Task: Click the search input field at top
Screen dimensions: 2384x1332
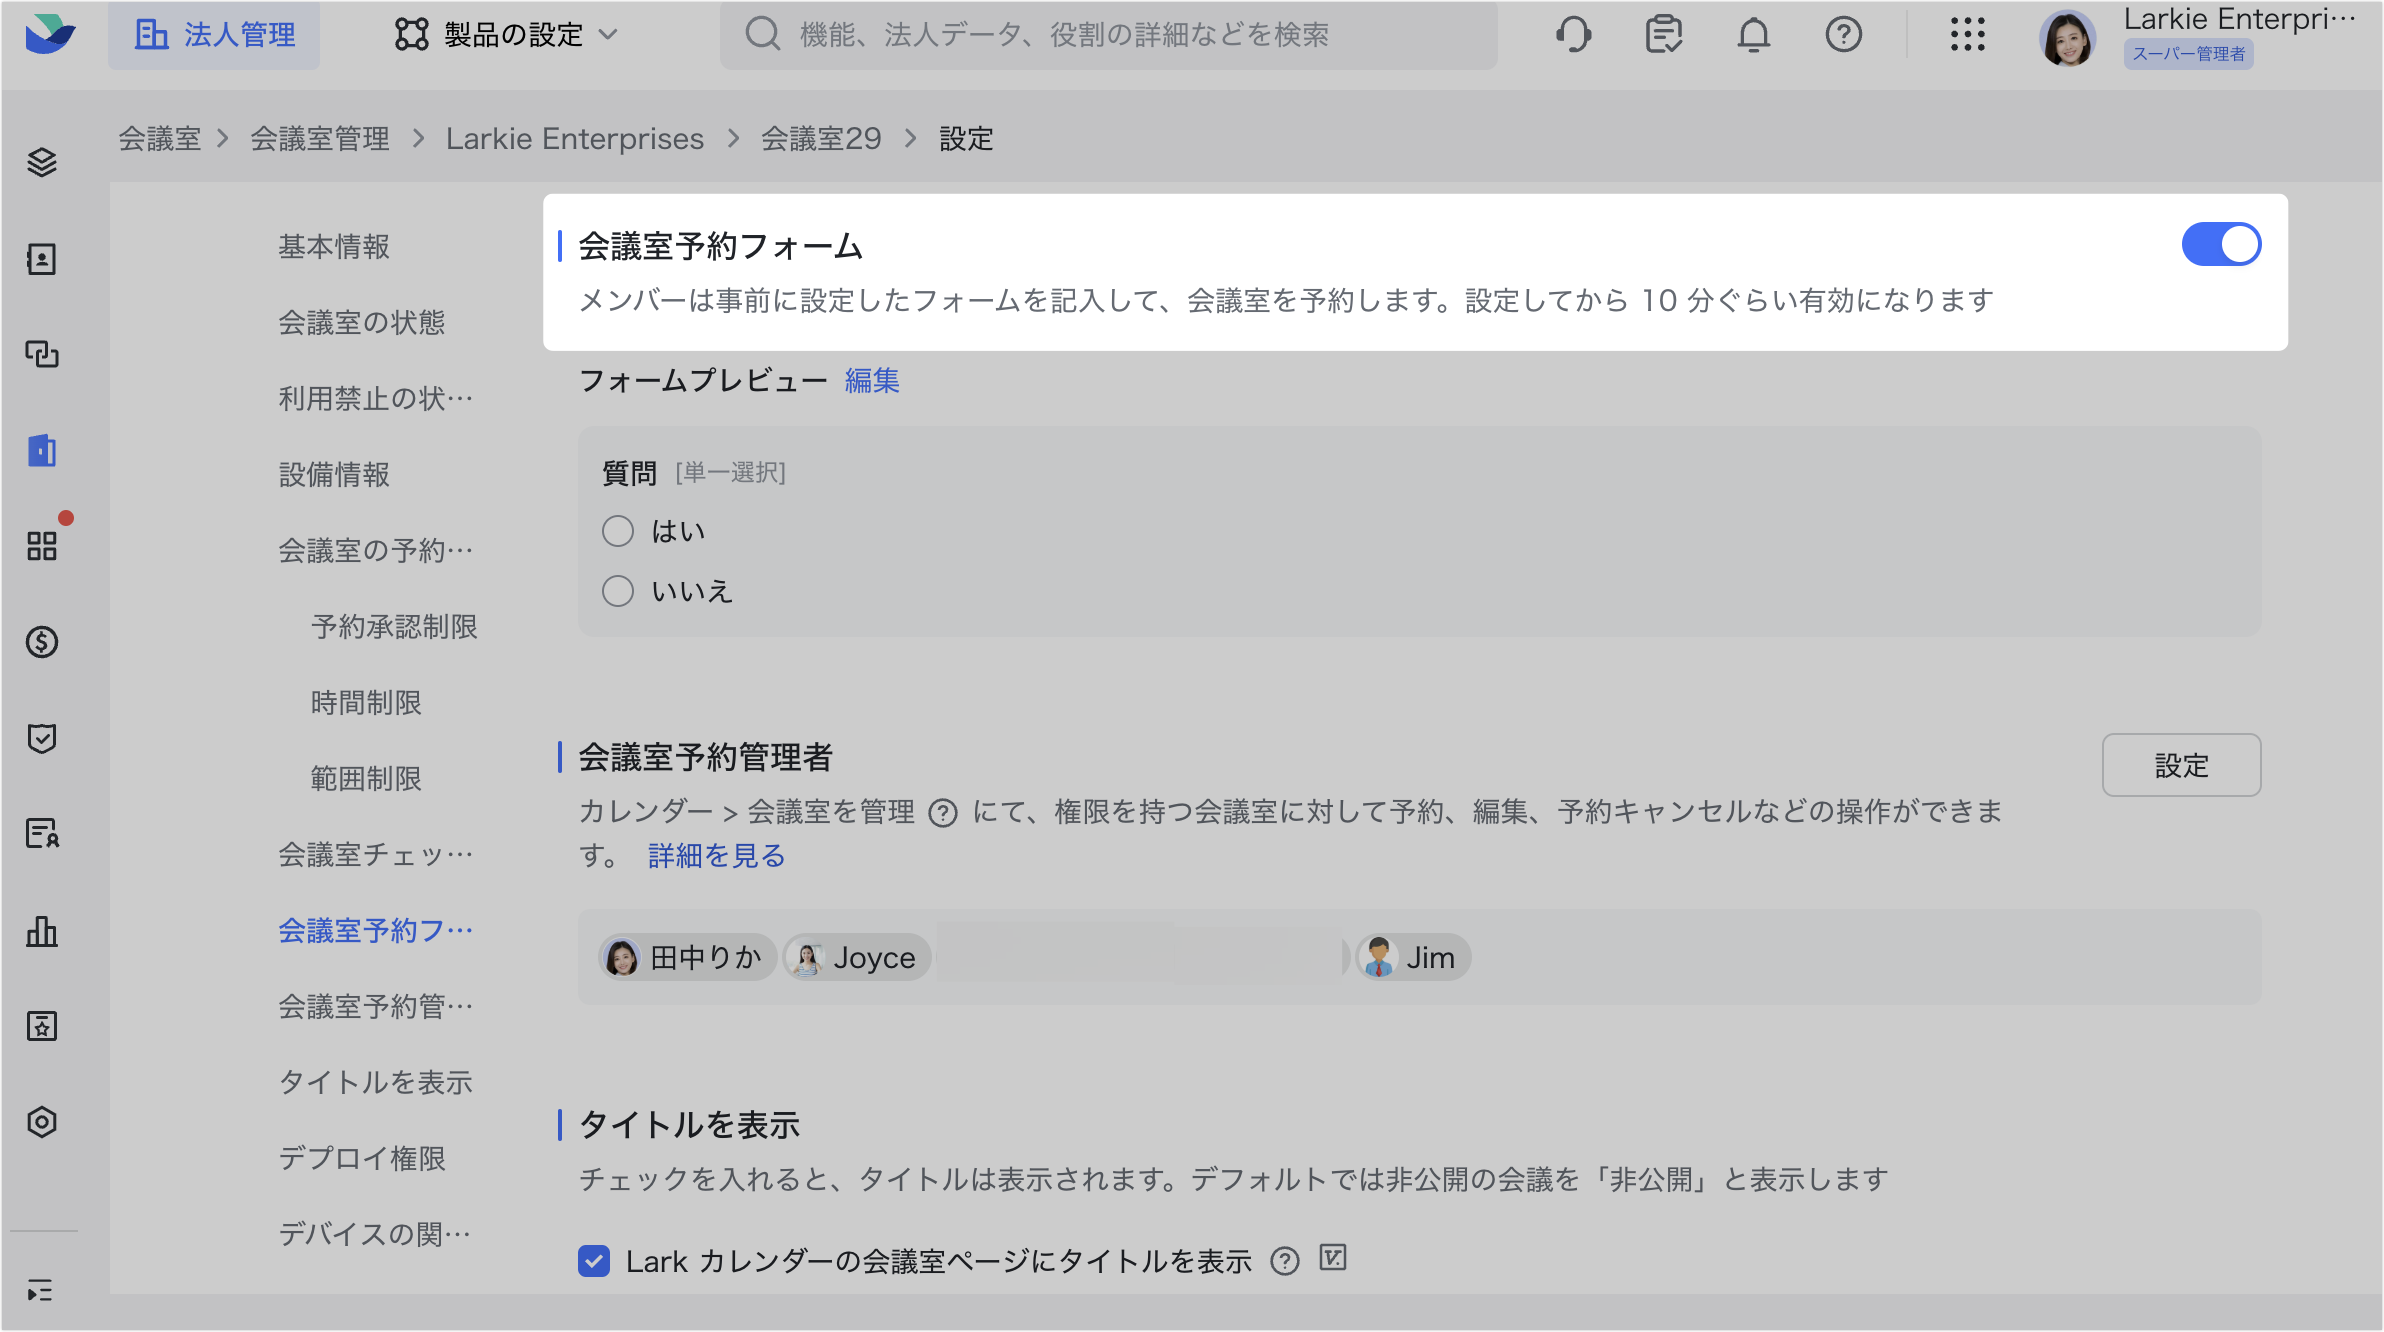Action: [x=1108, y=35]
